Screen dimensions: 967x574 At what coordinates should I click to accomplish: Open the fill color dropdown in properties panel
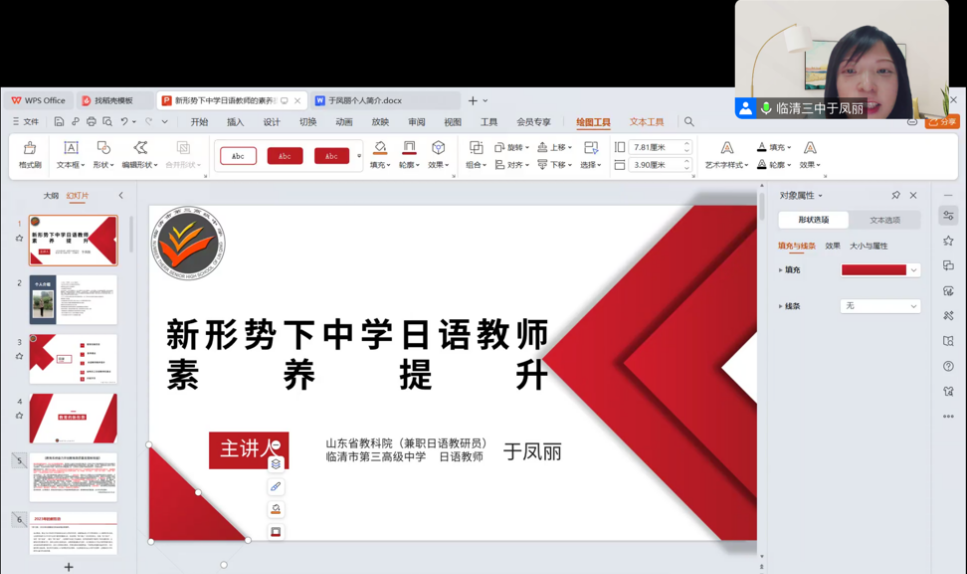click(914, 270)
